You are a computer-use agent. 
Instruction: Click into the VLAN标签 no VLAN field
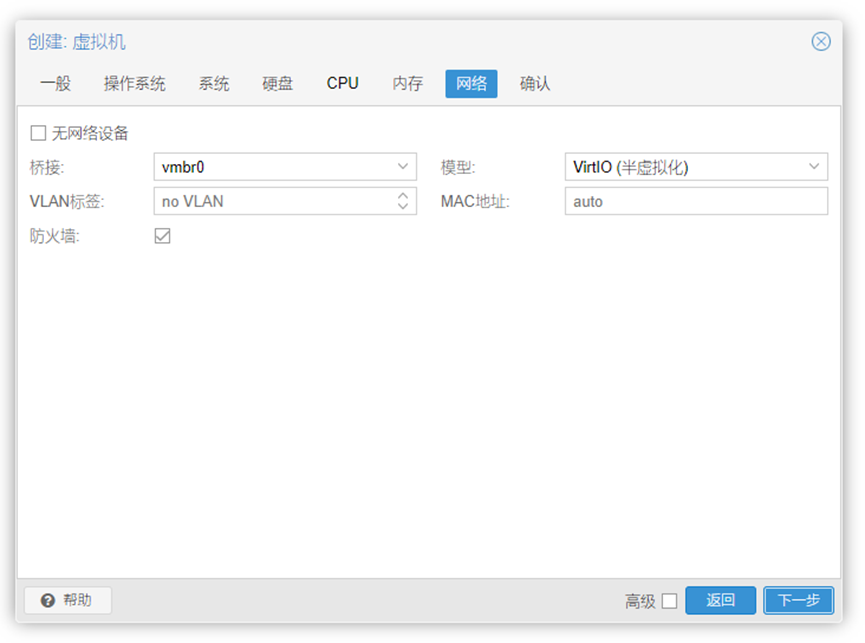pos(274,201)
